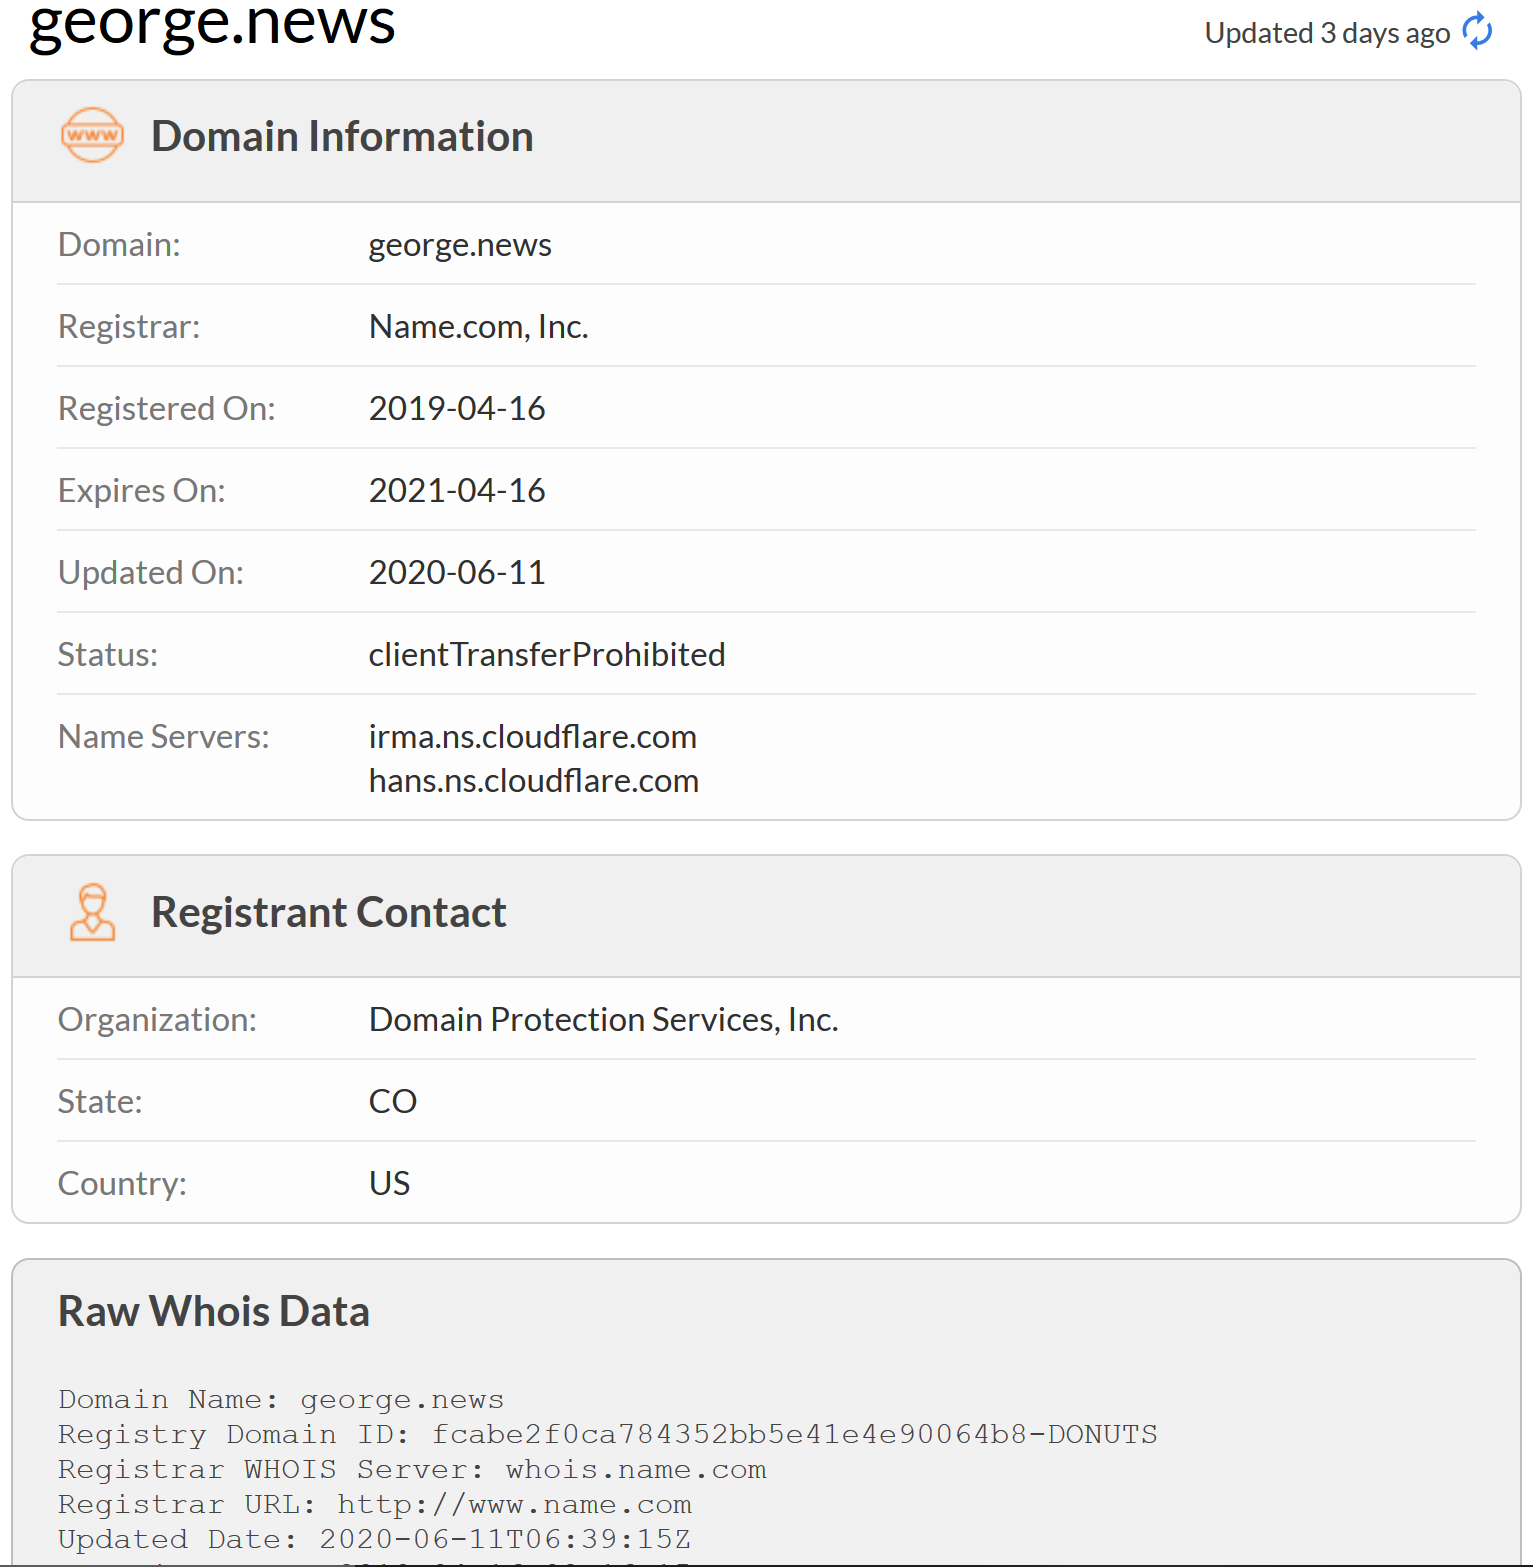Click state value CO
Image resolution: width=1533 pixels, height=1567 pixels.
point(393,1102)
